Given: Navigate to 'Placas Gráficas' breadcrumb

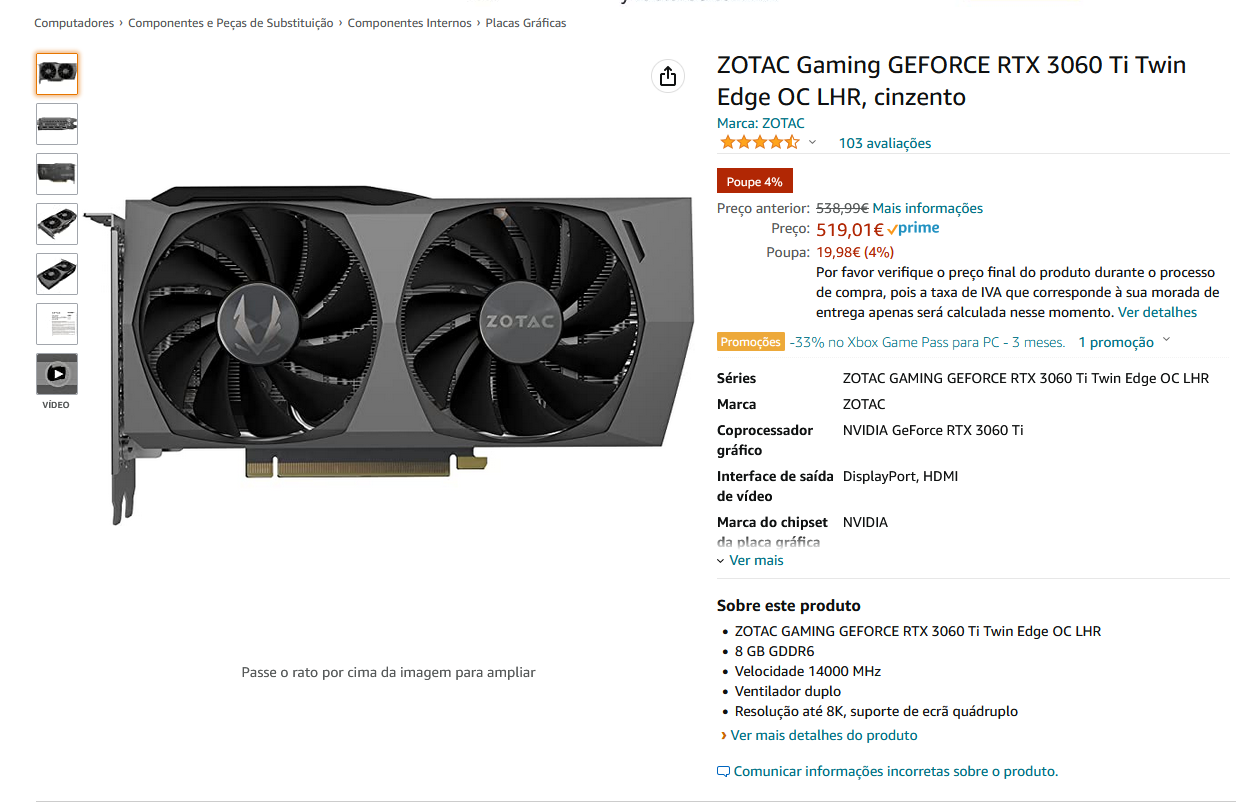Looking at the screenshot, I should [524, 22].
